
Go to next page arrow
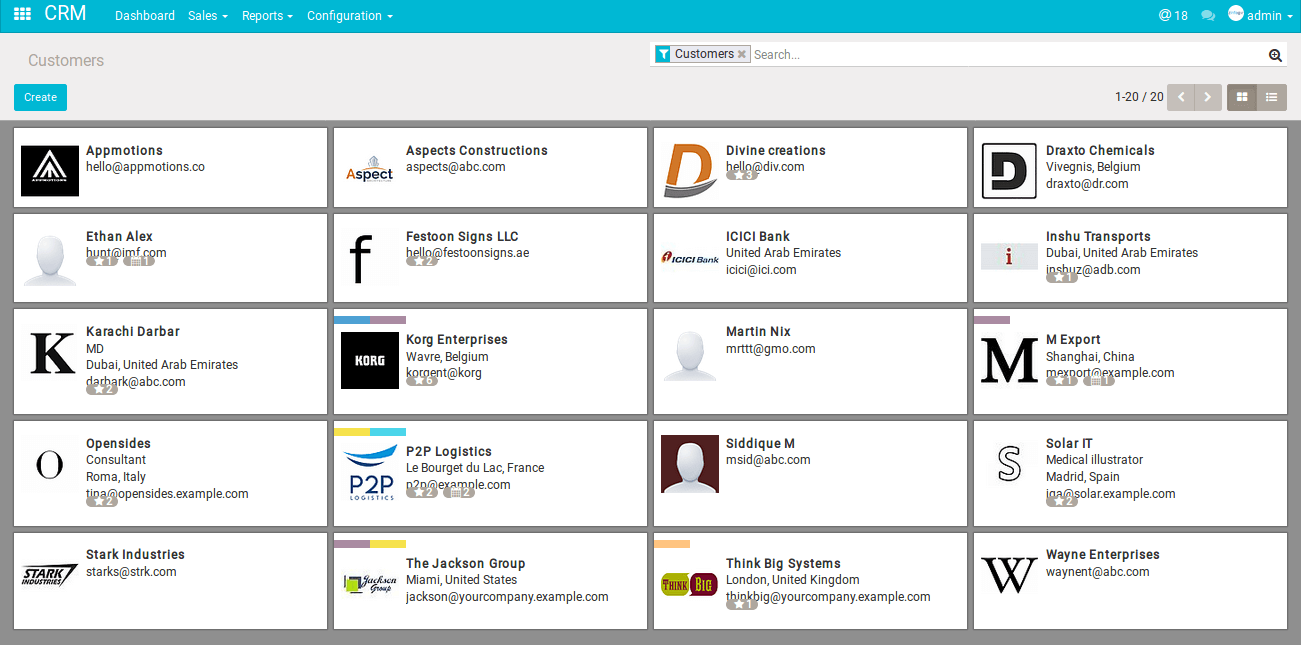[x=1208, y=97]
